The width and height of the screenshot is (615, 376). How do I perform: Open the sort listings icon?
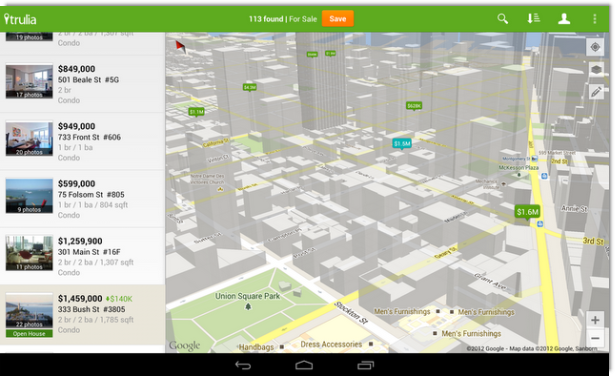533,18
